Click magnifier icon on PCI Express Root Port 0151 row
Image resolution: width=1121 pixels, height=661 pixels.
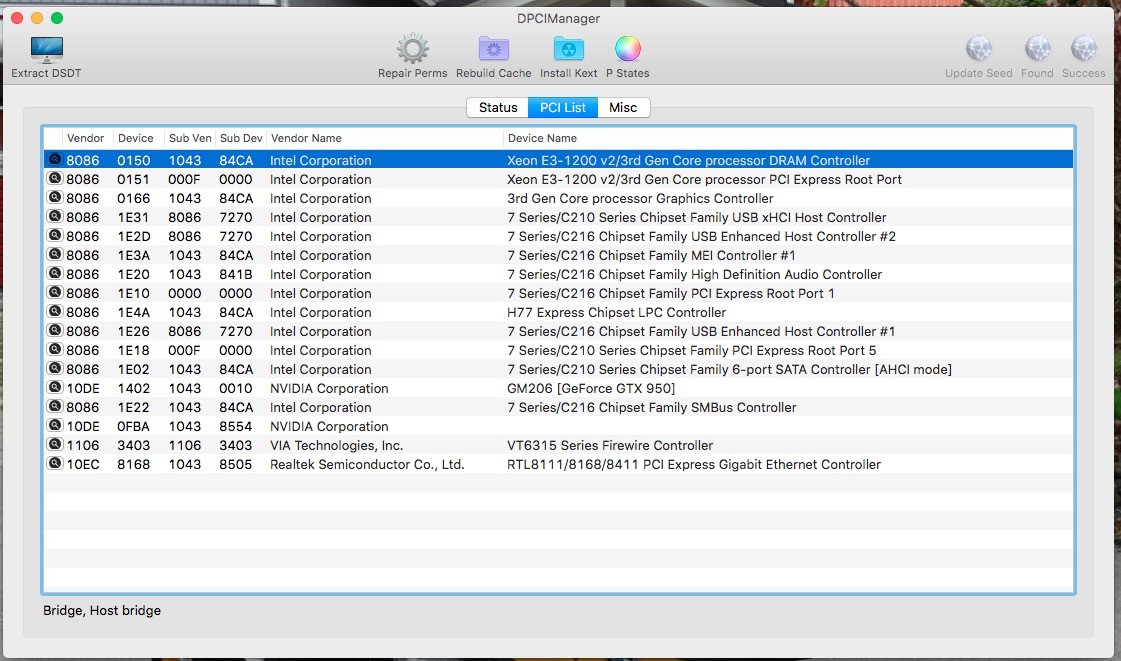click(54, 179)
